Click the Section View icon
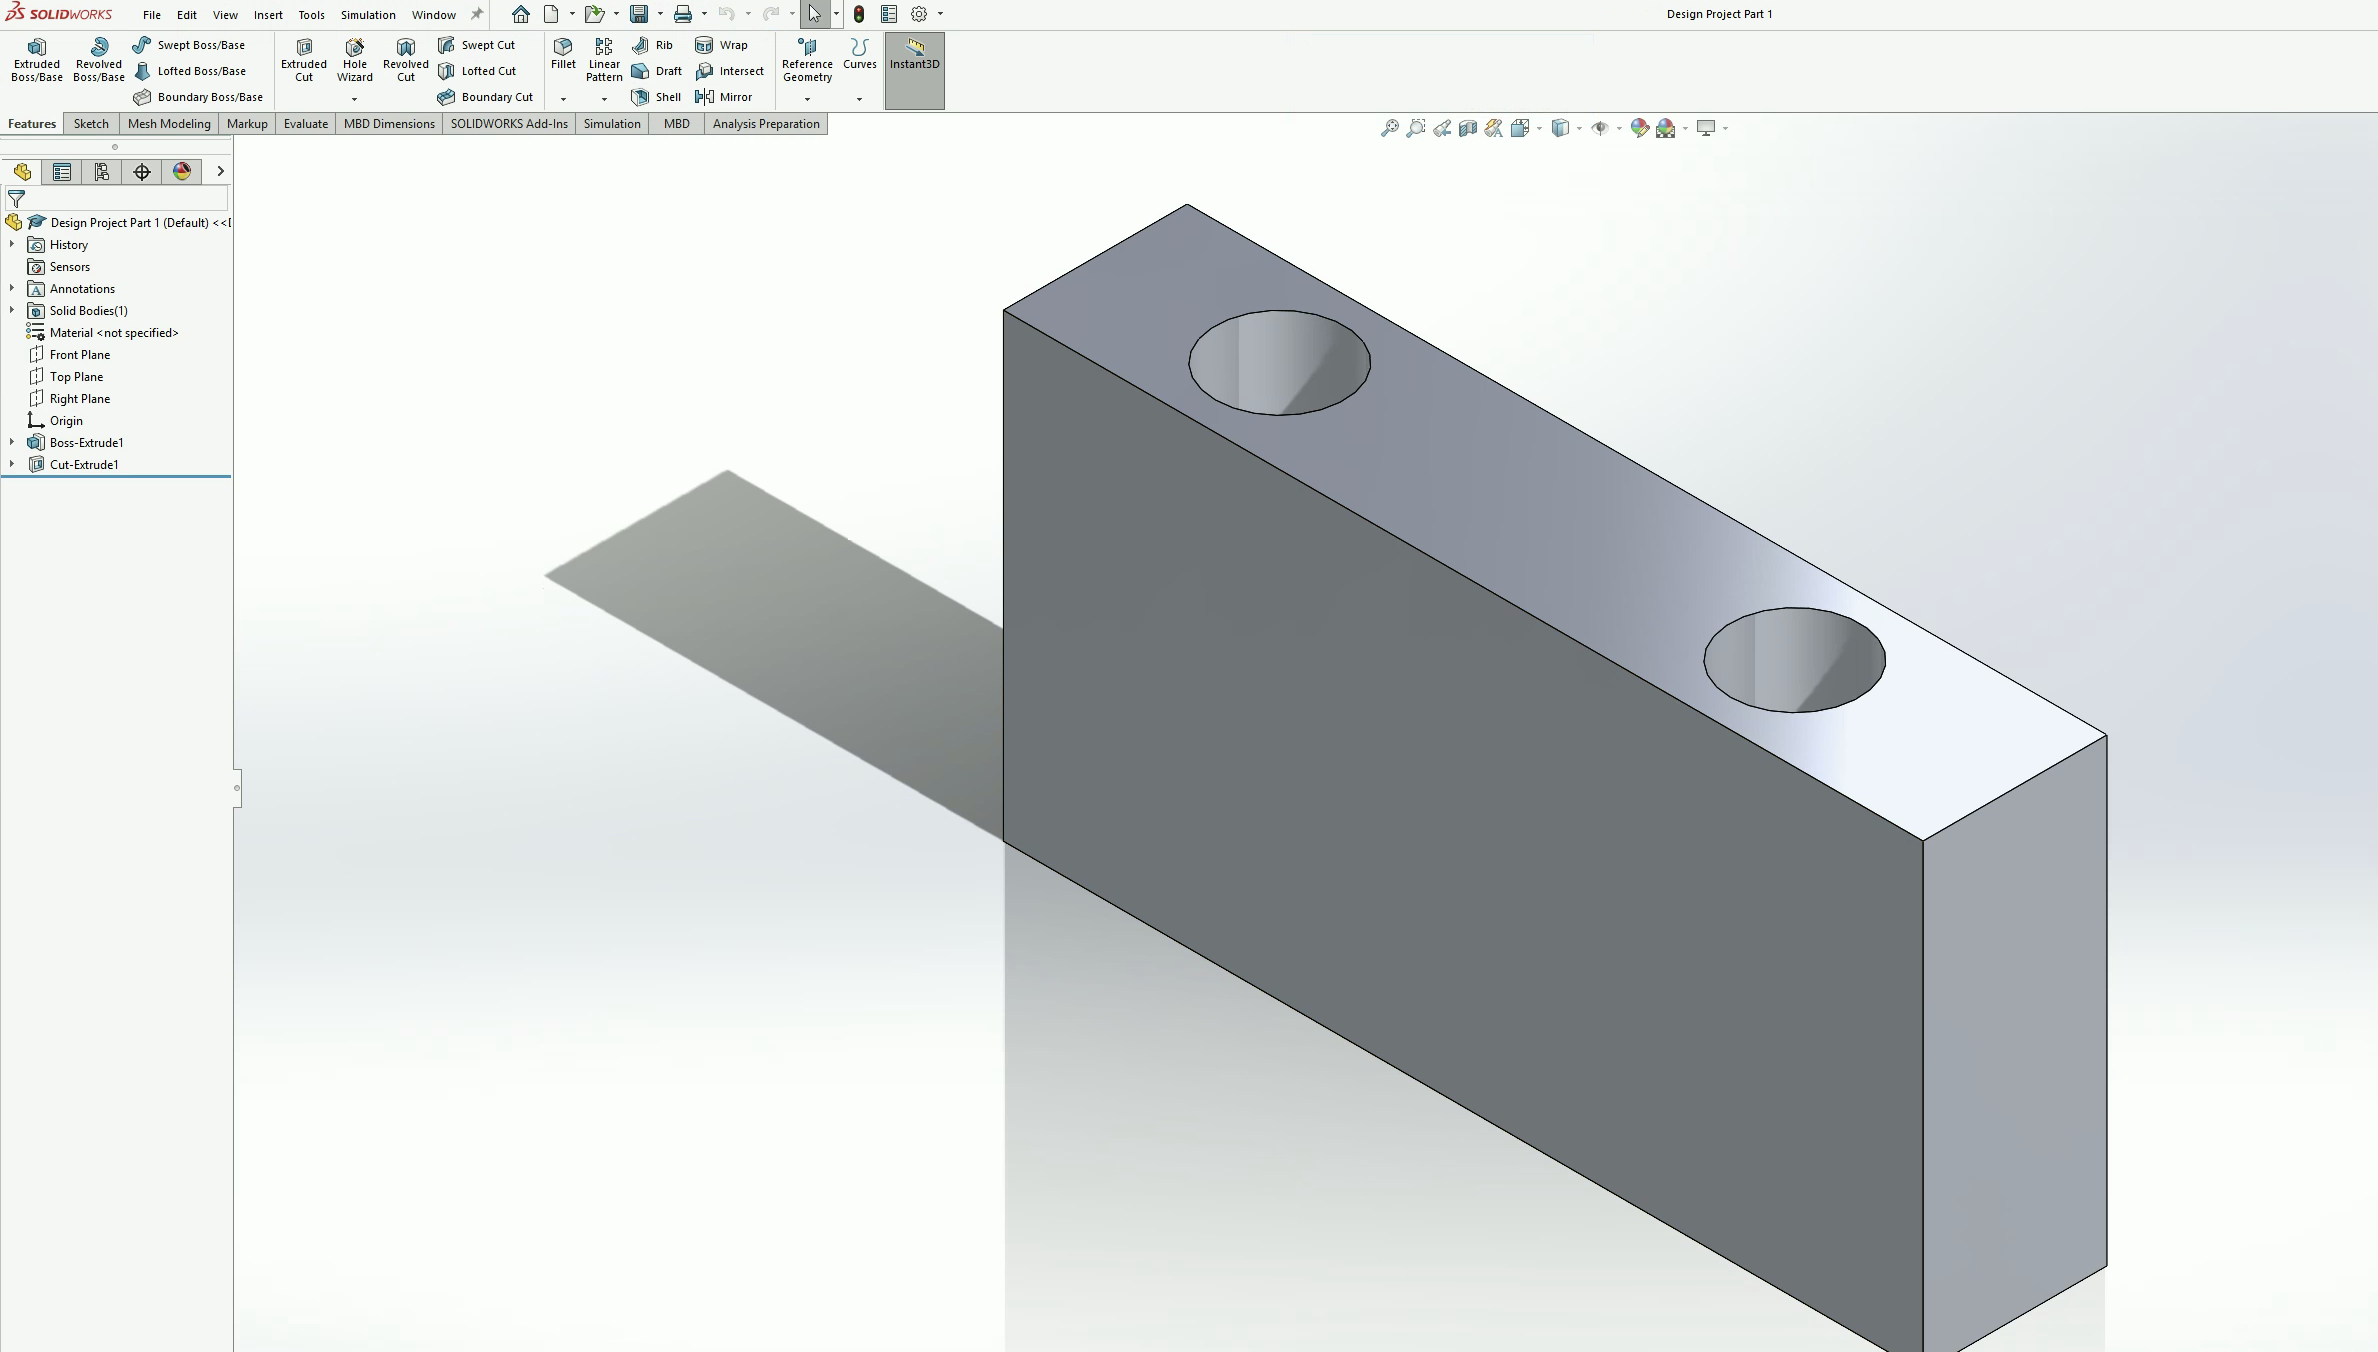This screenshot has height=1352, width=2378. (1468, 128)
